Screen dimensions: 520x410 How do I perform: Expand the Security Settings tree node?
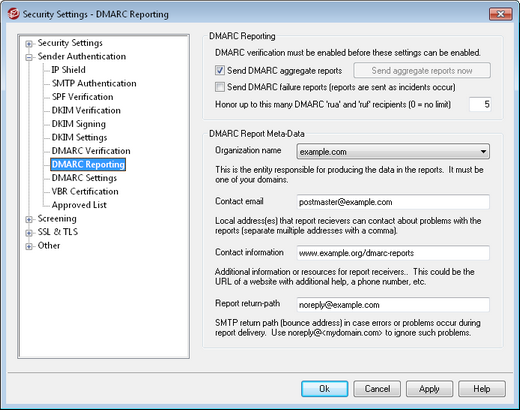coord(29,44)
